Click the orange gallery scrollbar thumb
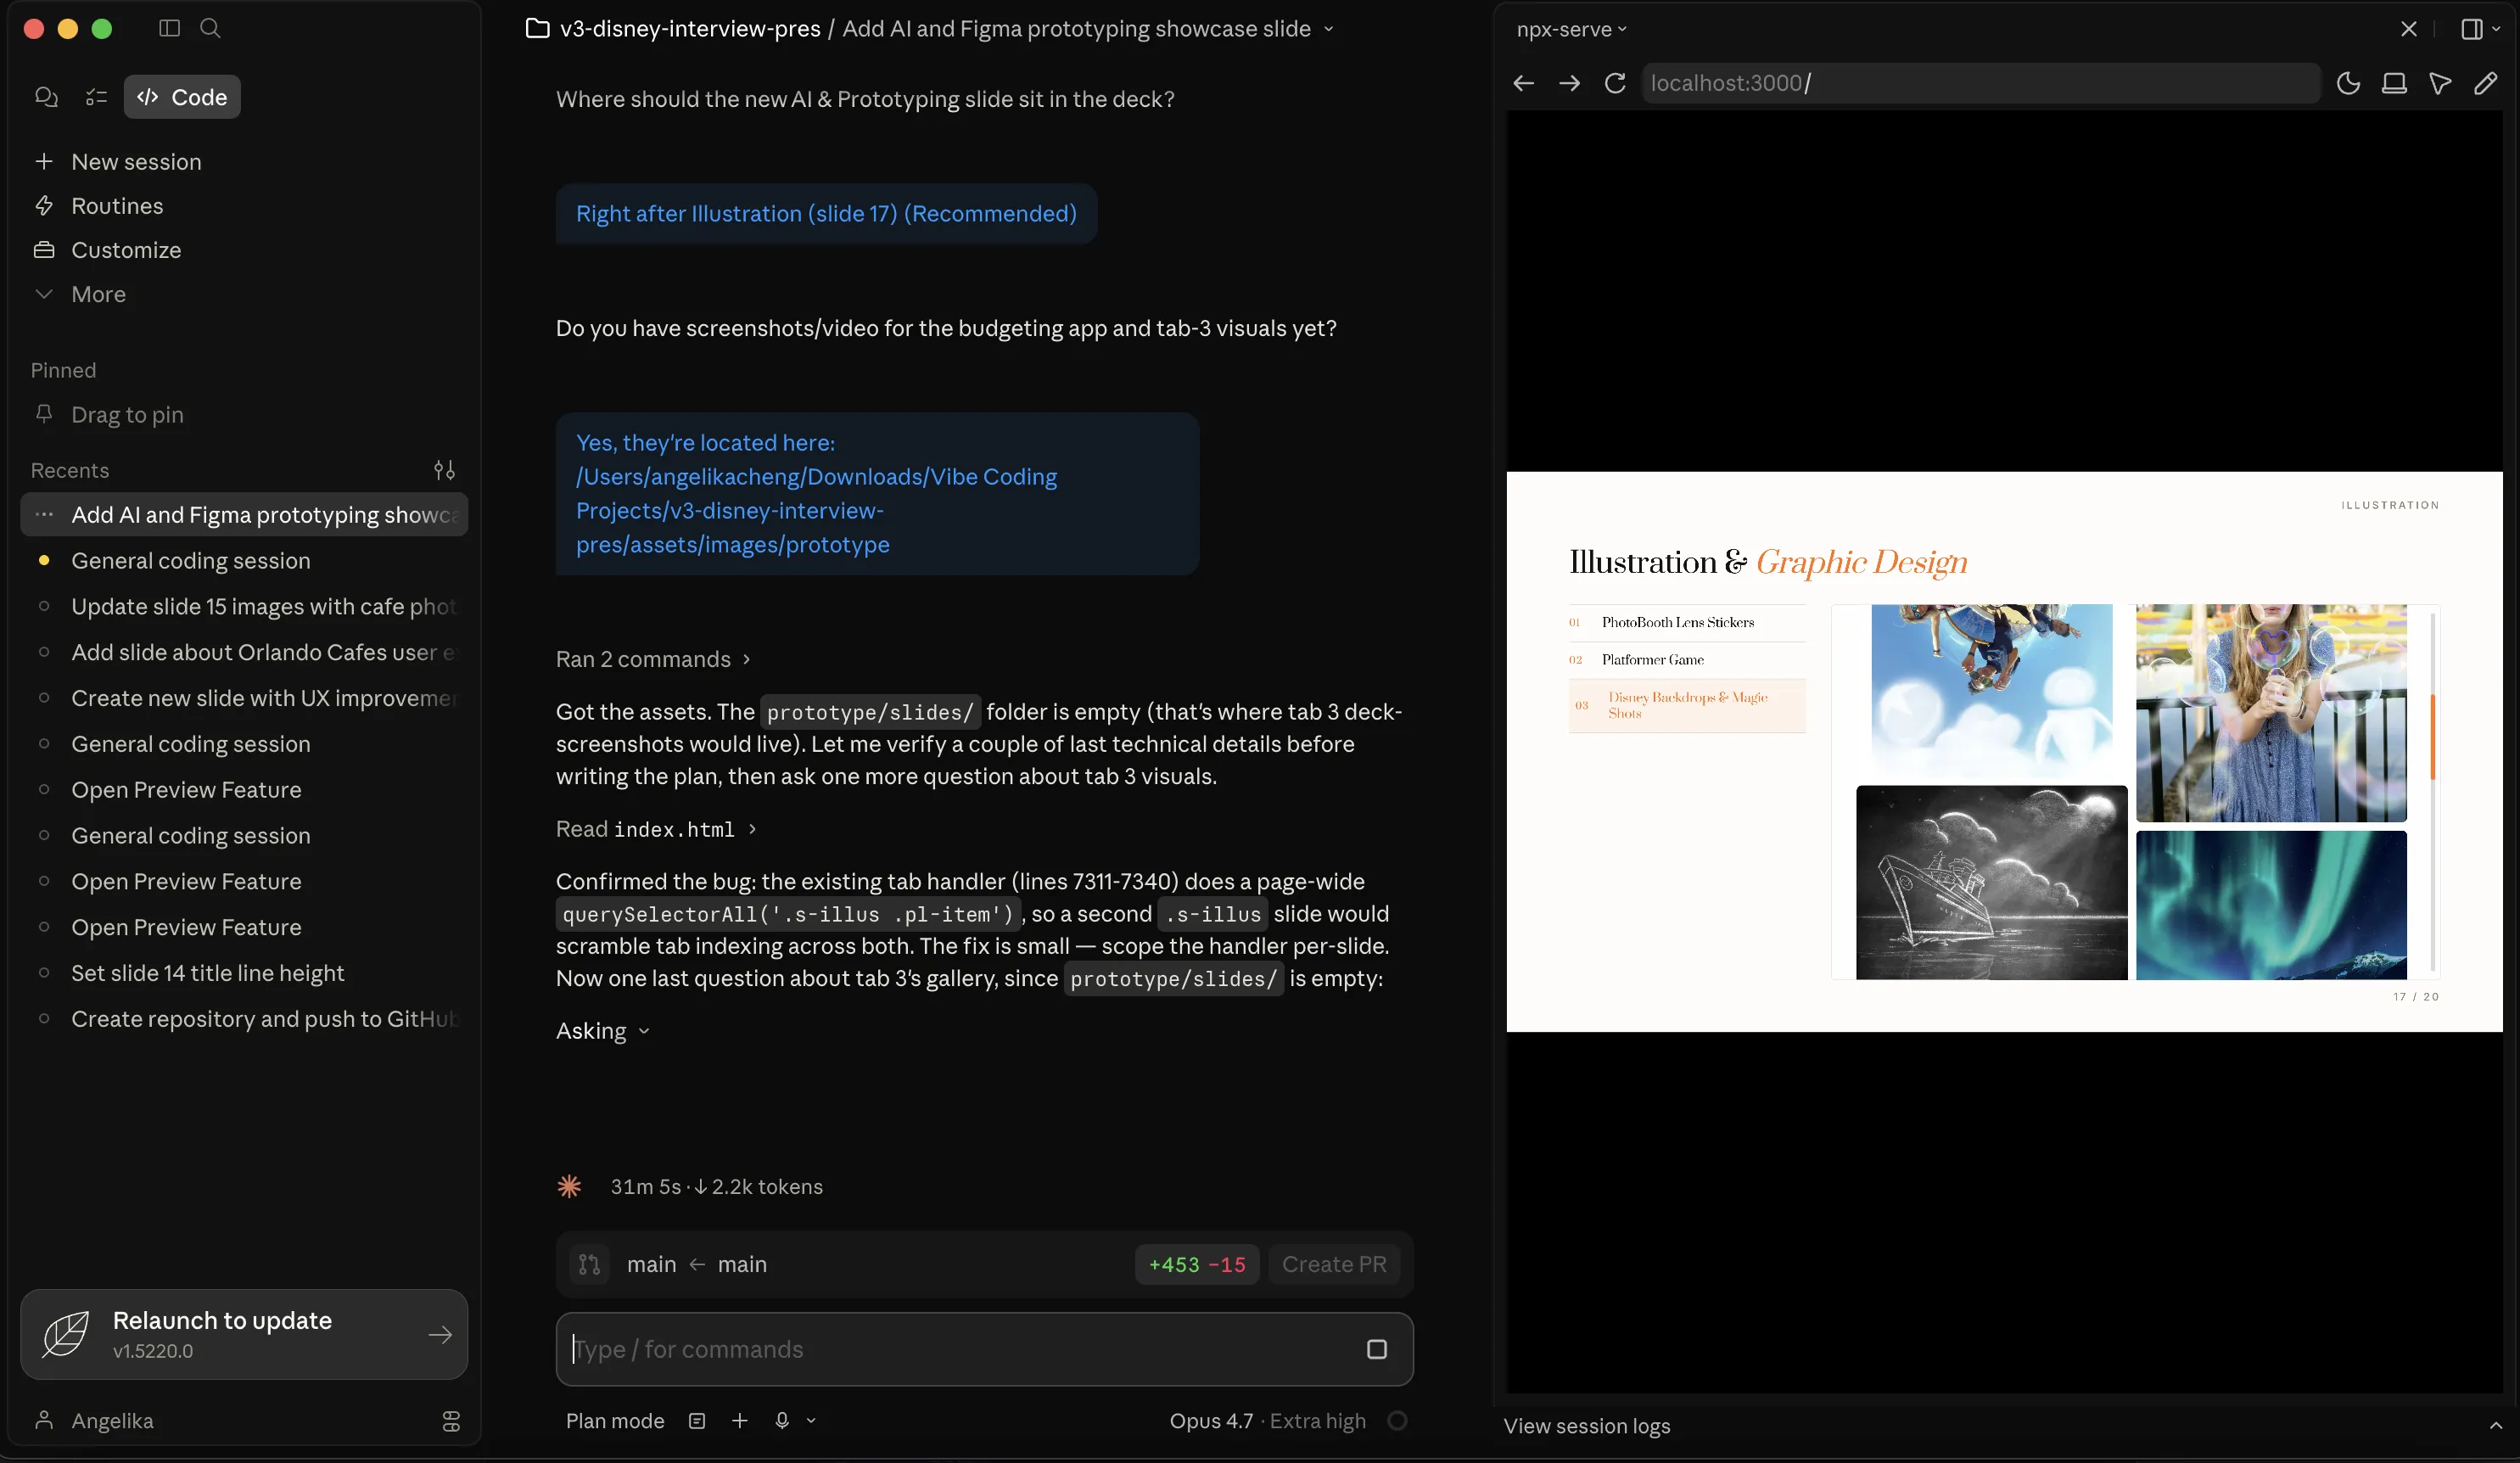This screenshot has width=2520, height=1463. point(2432,735)
